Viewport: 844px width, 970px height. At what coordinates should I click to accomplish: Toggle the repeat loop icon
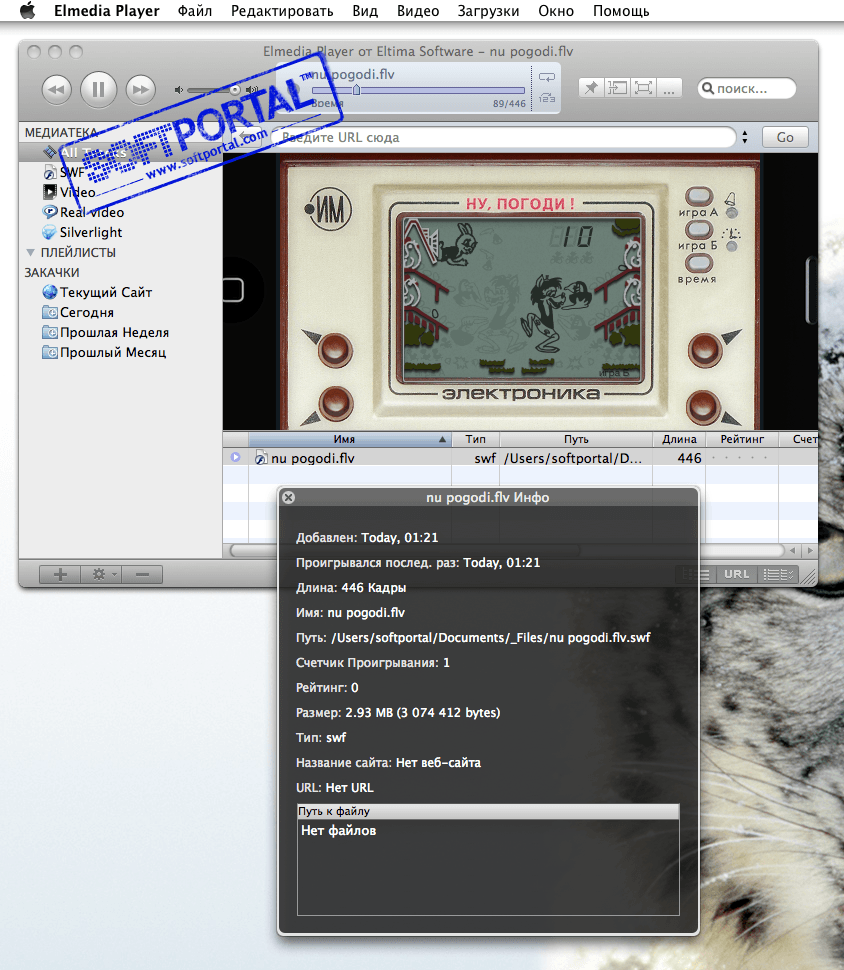[x=547, y=77]
